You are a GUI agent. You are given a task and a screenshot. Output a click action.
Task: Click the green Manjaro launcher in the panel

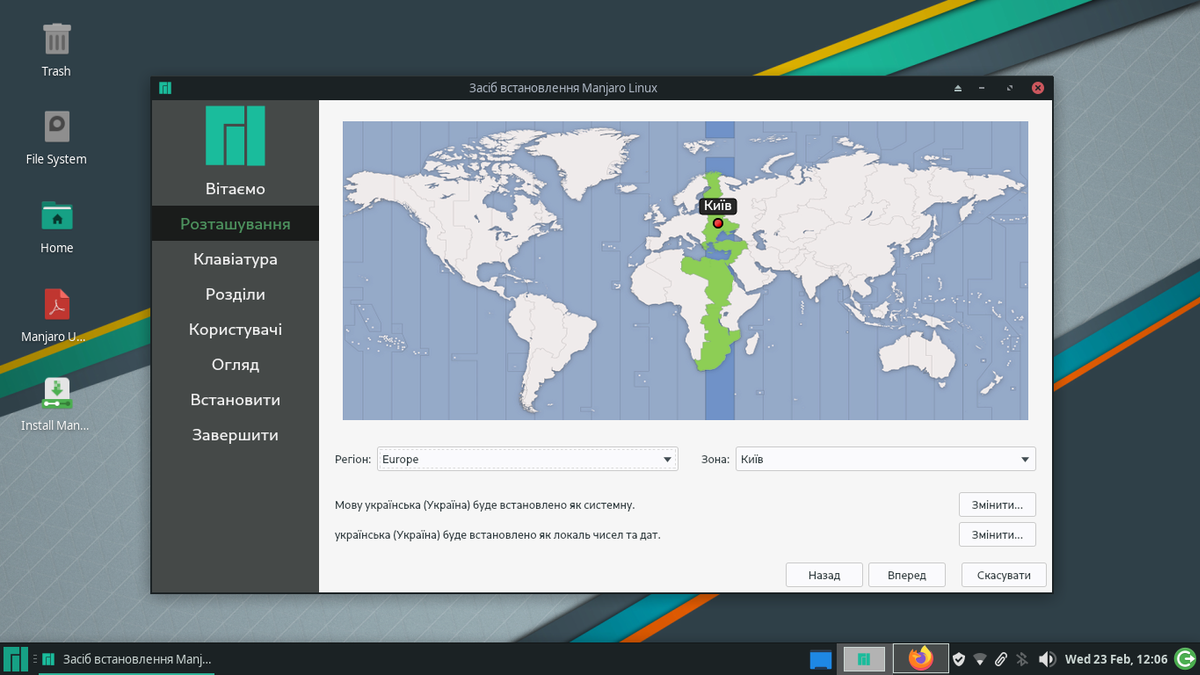click(x=864, y=659)
